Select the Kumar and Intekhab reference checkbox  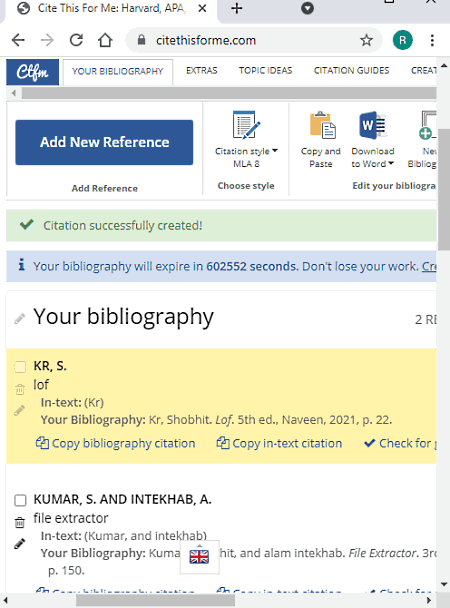(20, 500)
